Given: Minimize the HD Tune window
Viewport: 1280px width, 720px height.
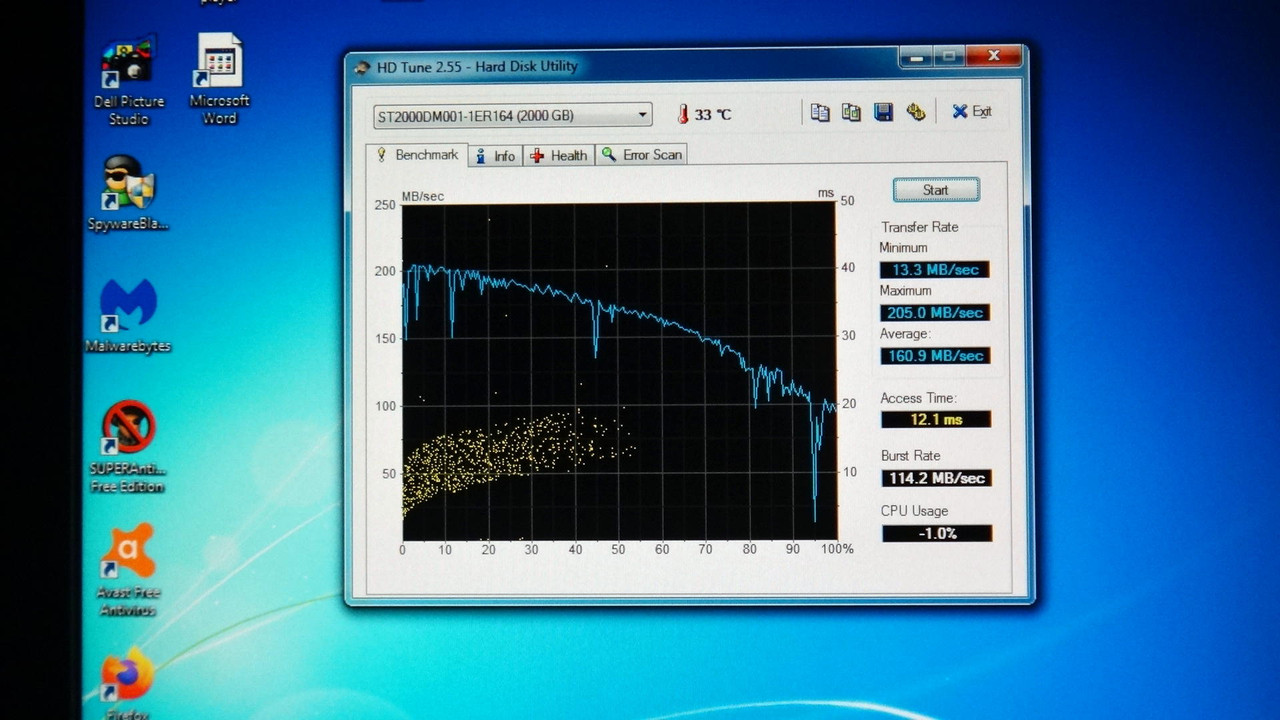Looking at the screenshot, I should coord(915,57).
